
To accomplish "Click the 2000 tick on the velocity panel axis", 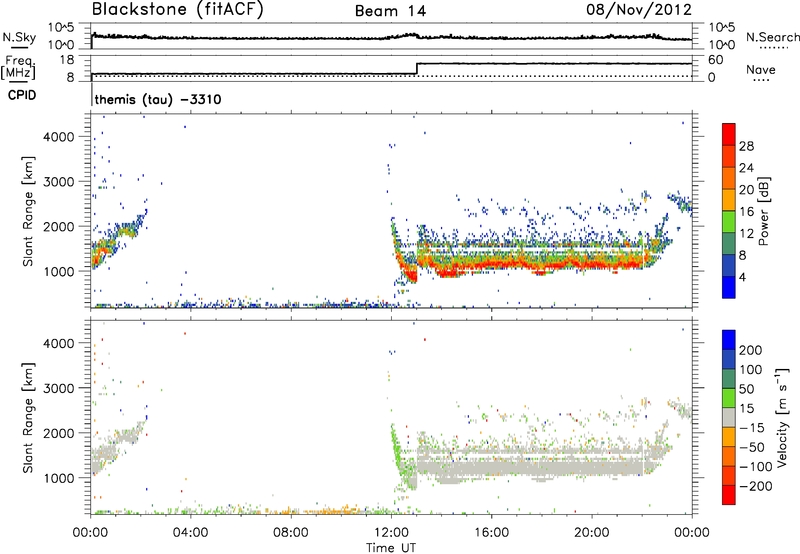I will coord(59,433).
